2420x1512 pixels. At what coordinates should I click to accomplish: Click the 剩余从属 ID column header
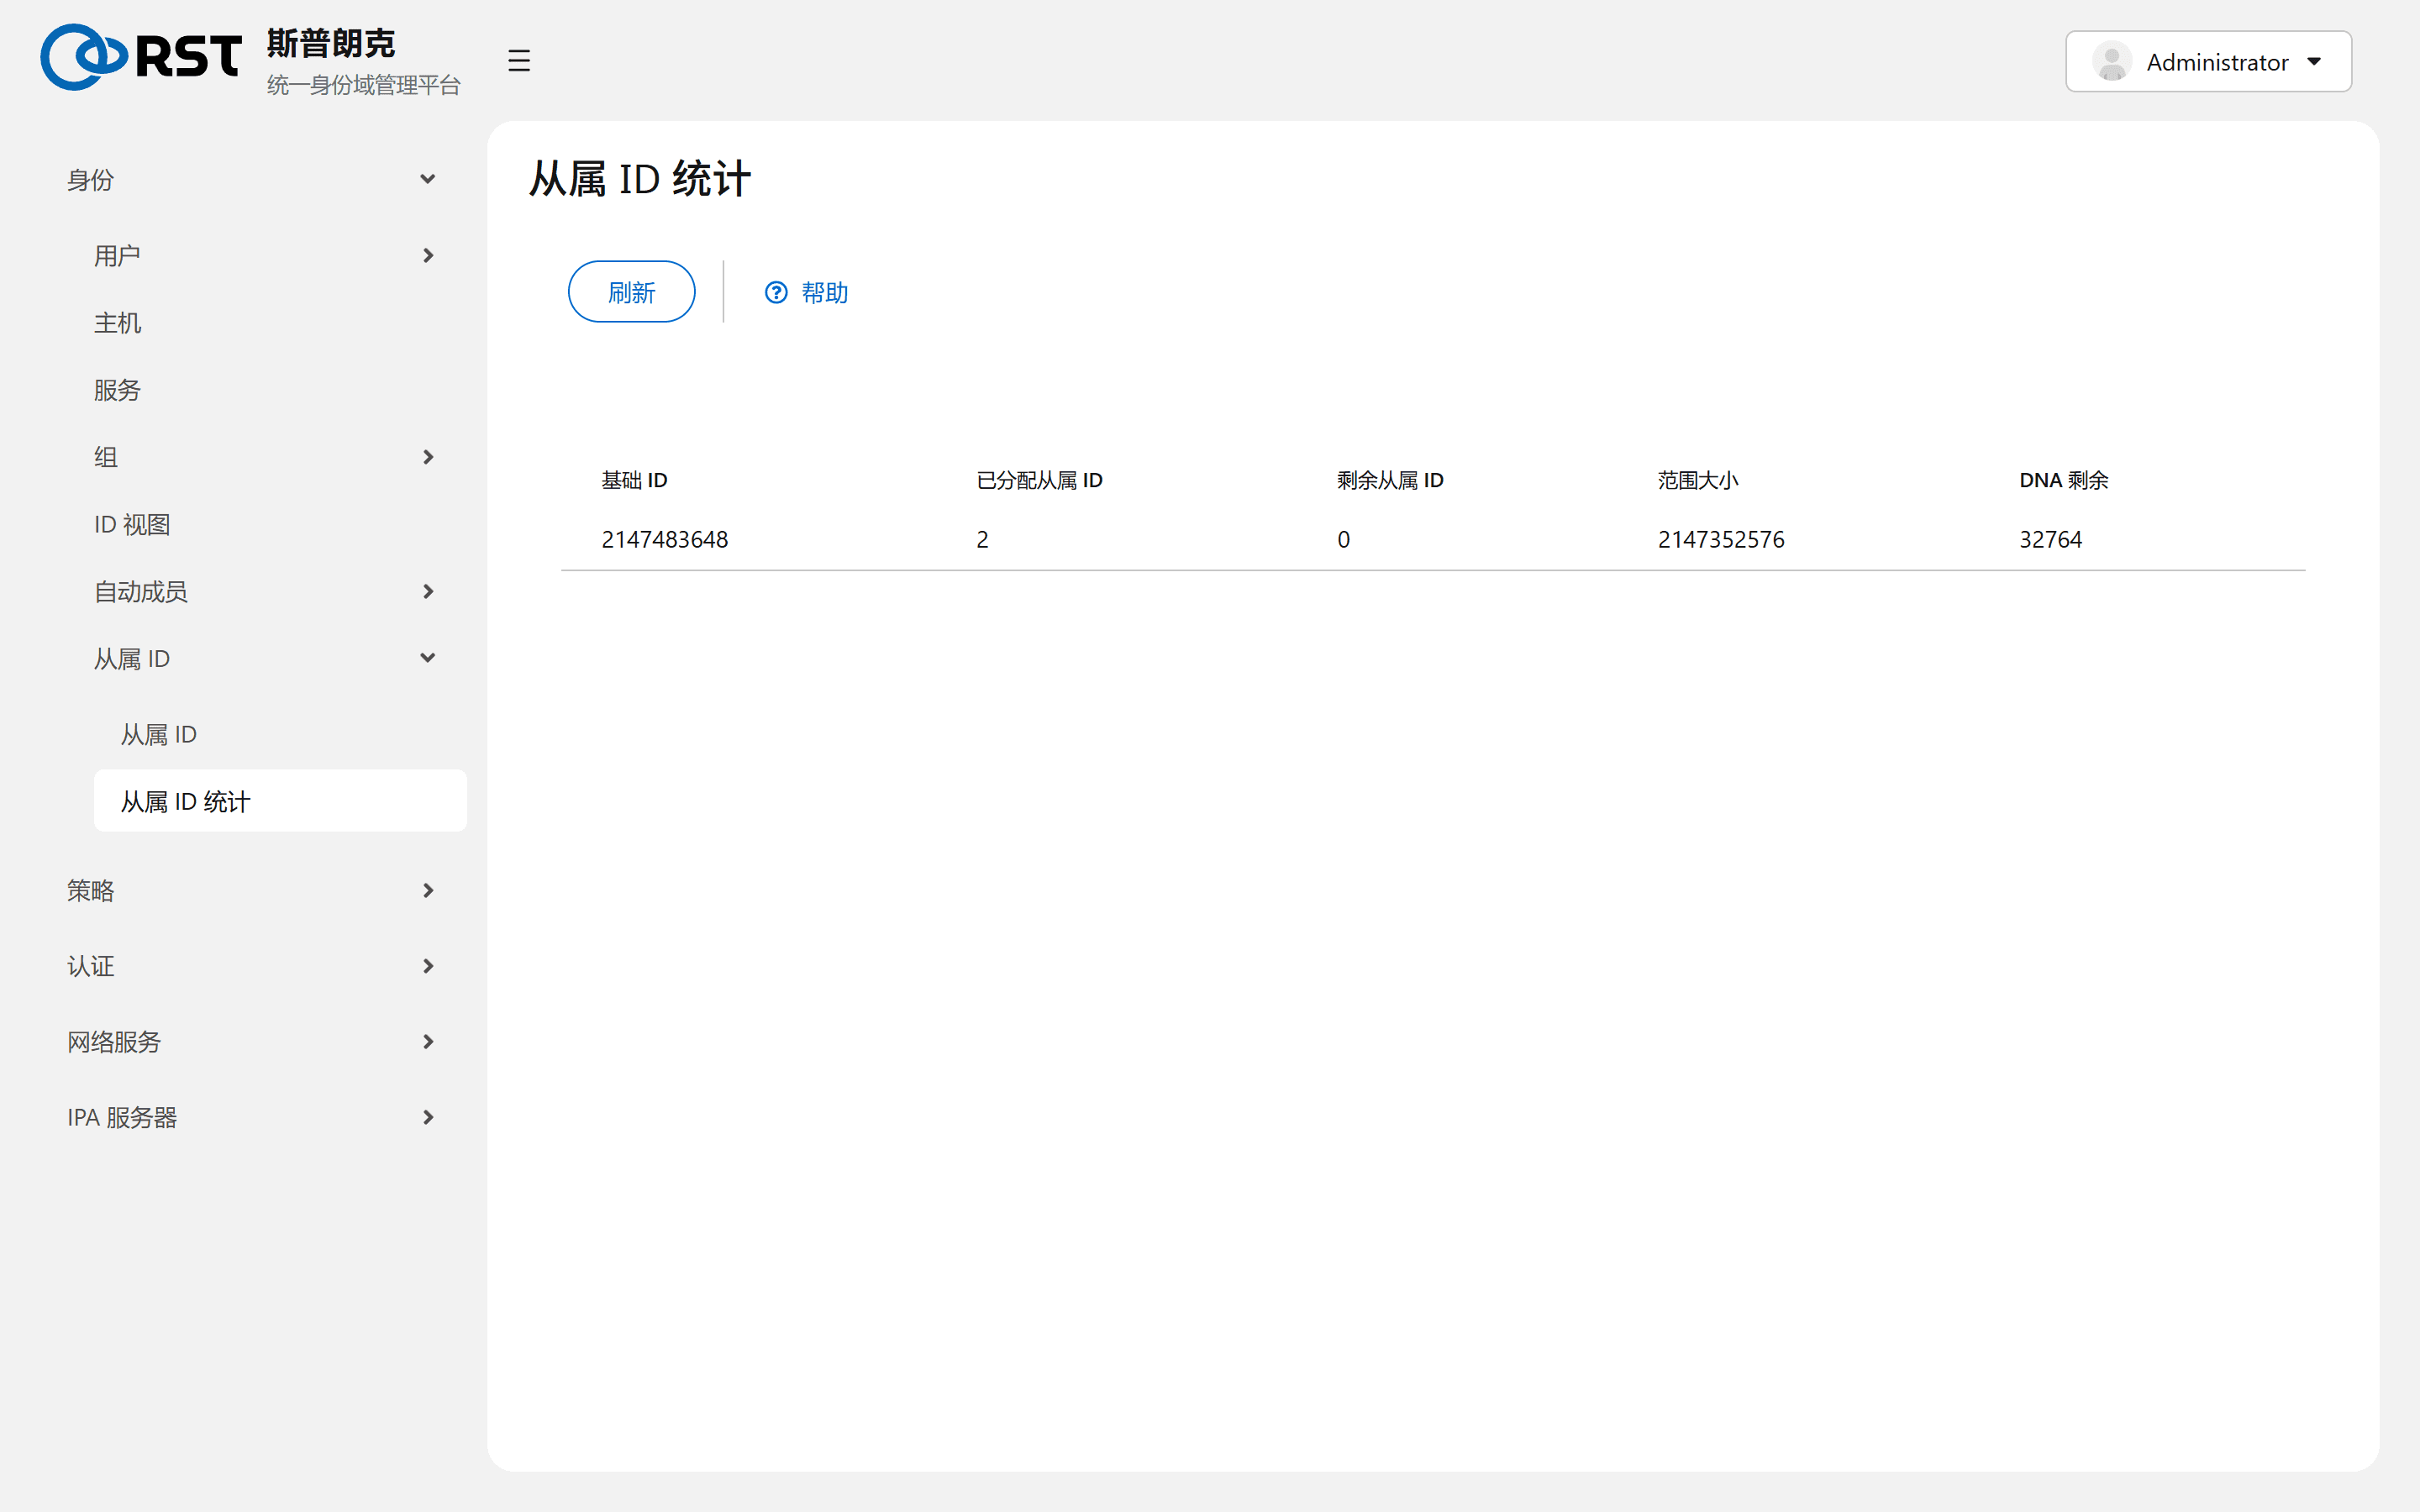1390,480
